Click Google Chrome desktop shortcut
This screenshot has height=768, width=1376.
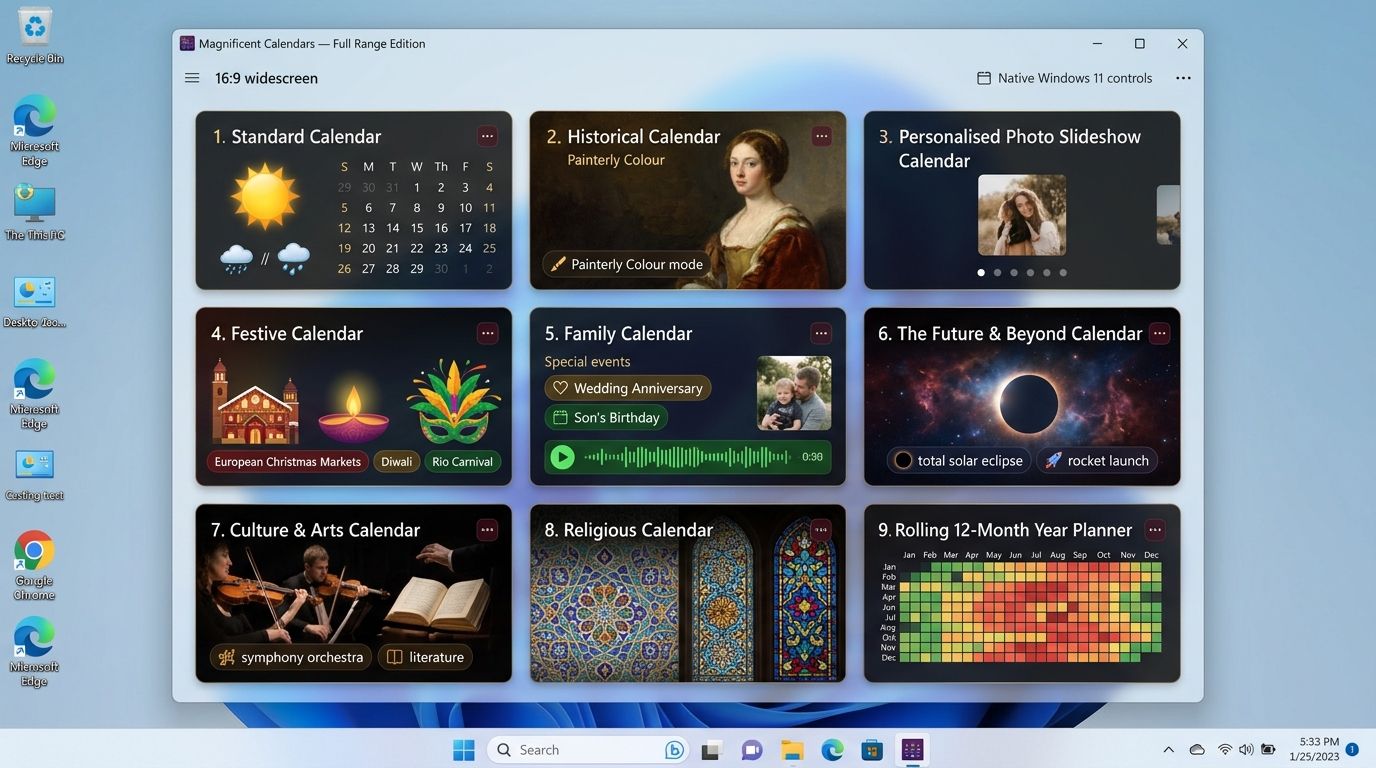tap(34, 565)
